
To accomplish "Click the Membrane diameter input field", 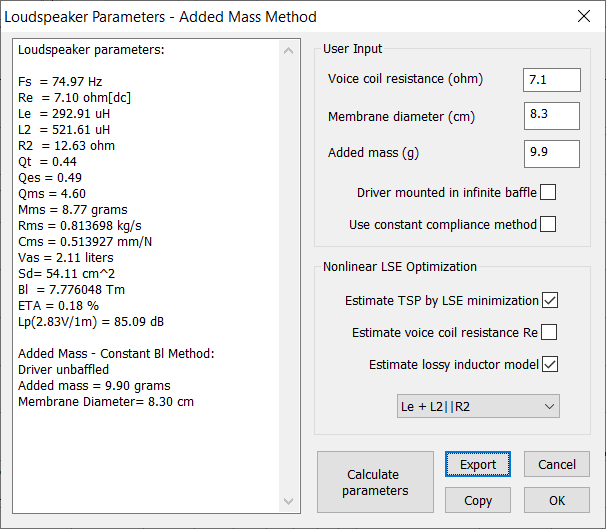I will pos(551,116).
